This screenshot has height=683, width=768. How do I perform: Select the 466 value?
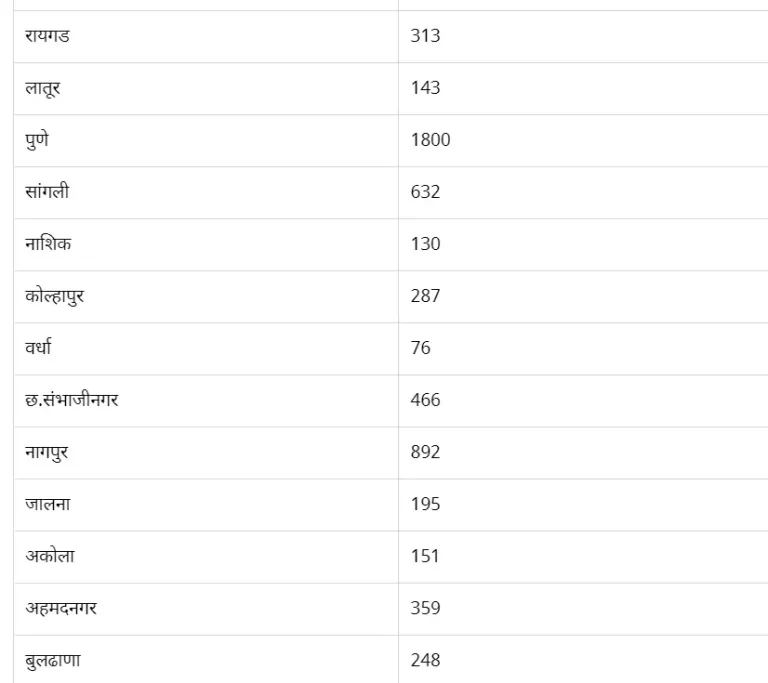coord(425,400)
